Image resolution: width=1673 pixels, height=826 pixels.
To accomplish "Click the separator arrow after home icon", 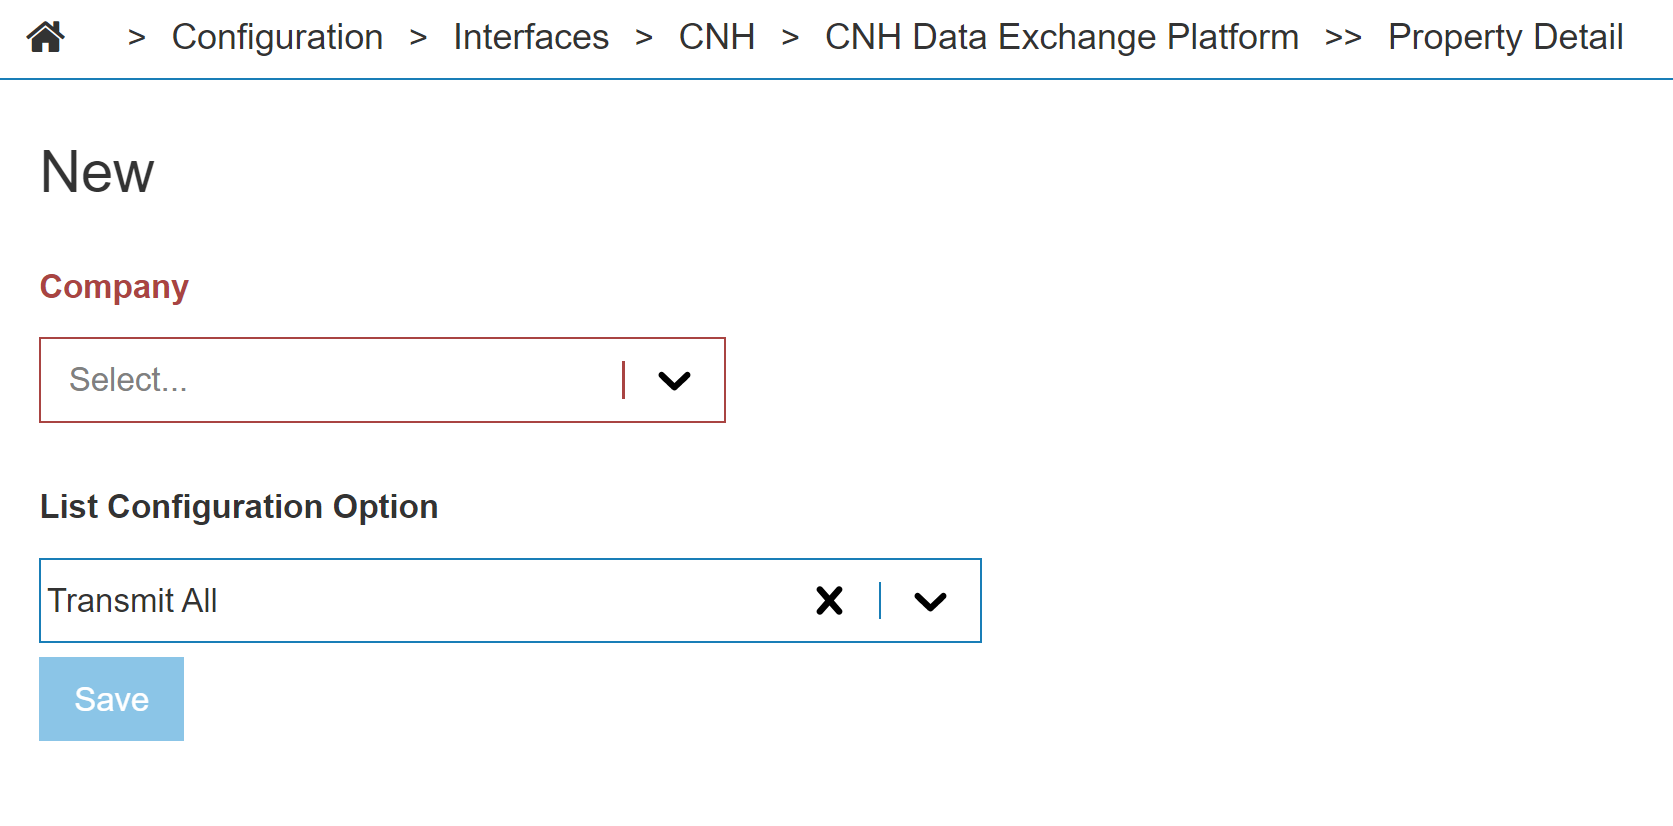I will pyautogui.click(x=137, y=38).
